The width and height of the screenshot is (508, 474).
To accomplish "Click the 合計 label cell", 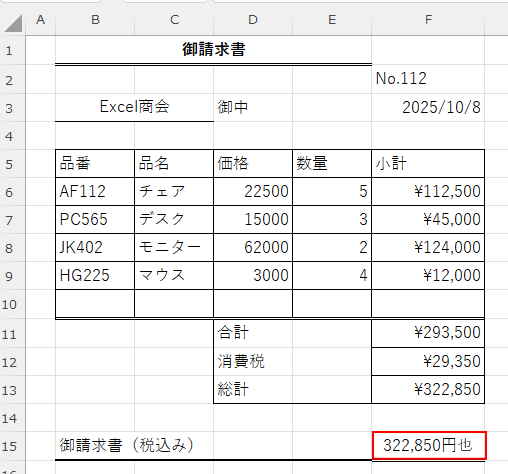I will pyautogui.click(x=253, y=333).
